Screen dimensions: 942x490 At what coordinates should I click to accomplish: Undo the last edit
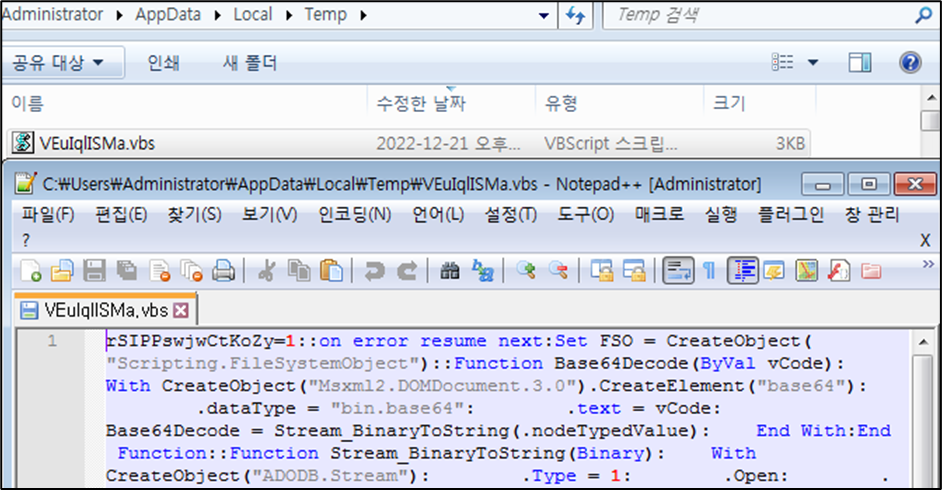[x=374, y=271]
